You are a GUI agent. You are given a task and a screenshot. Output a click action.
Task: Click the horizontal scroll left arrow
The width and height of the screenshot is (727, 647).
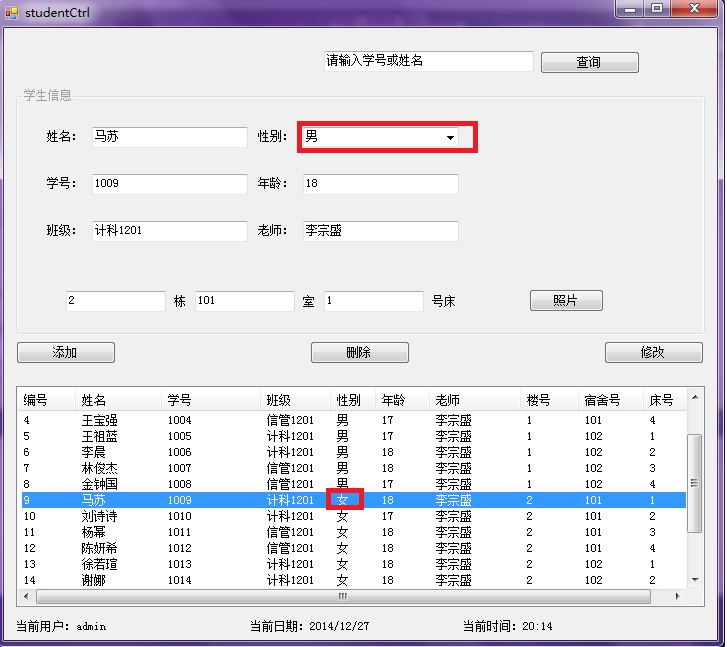pyautogui.click(x=26, y=596)
